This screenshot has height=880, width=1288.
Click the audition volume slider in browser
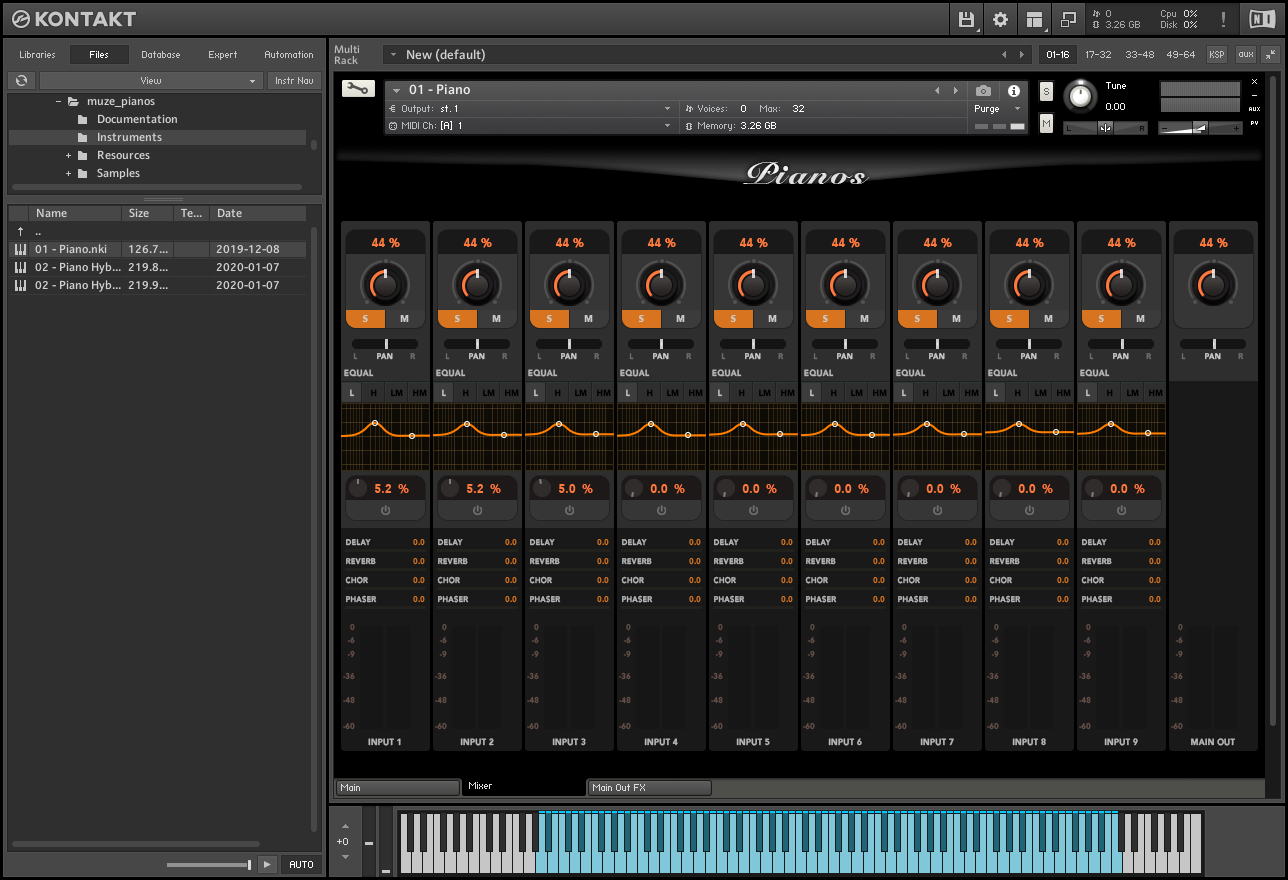pos(209,864)
